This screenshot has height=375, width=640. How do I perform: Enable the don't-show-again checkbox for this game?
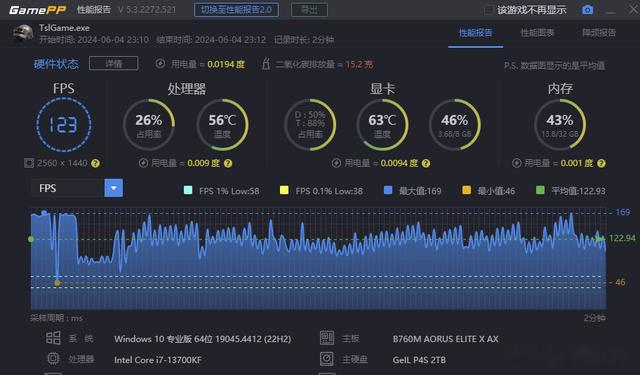tap(488, 10)
